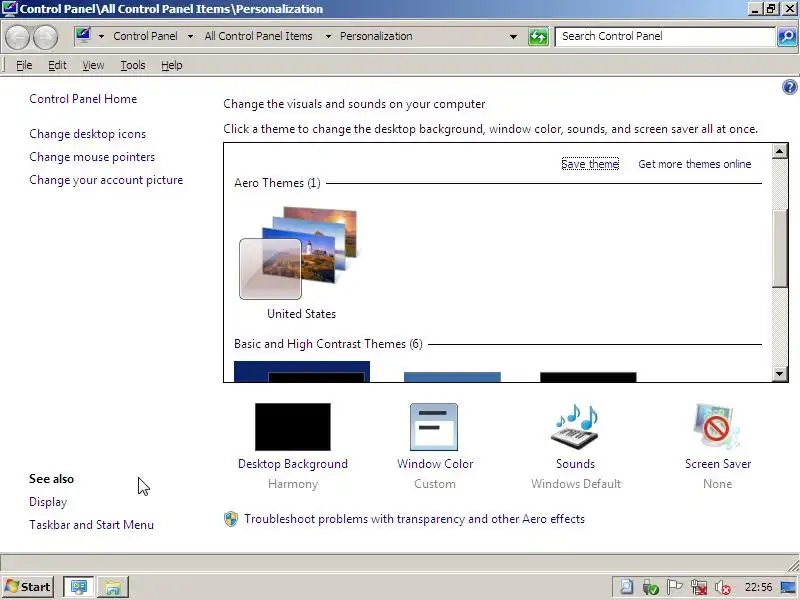Click the shield icon next to Troubleshoot link
This screenshot has width=800, height=600.
tap(231, 519)
